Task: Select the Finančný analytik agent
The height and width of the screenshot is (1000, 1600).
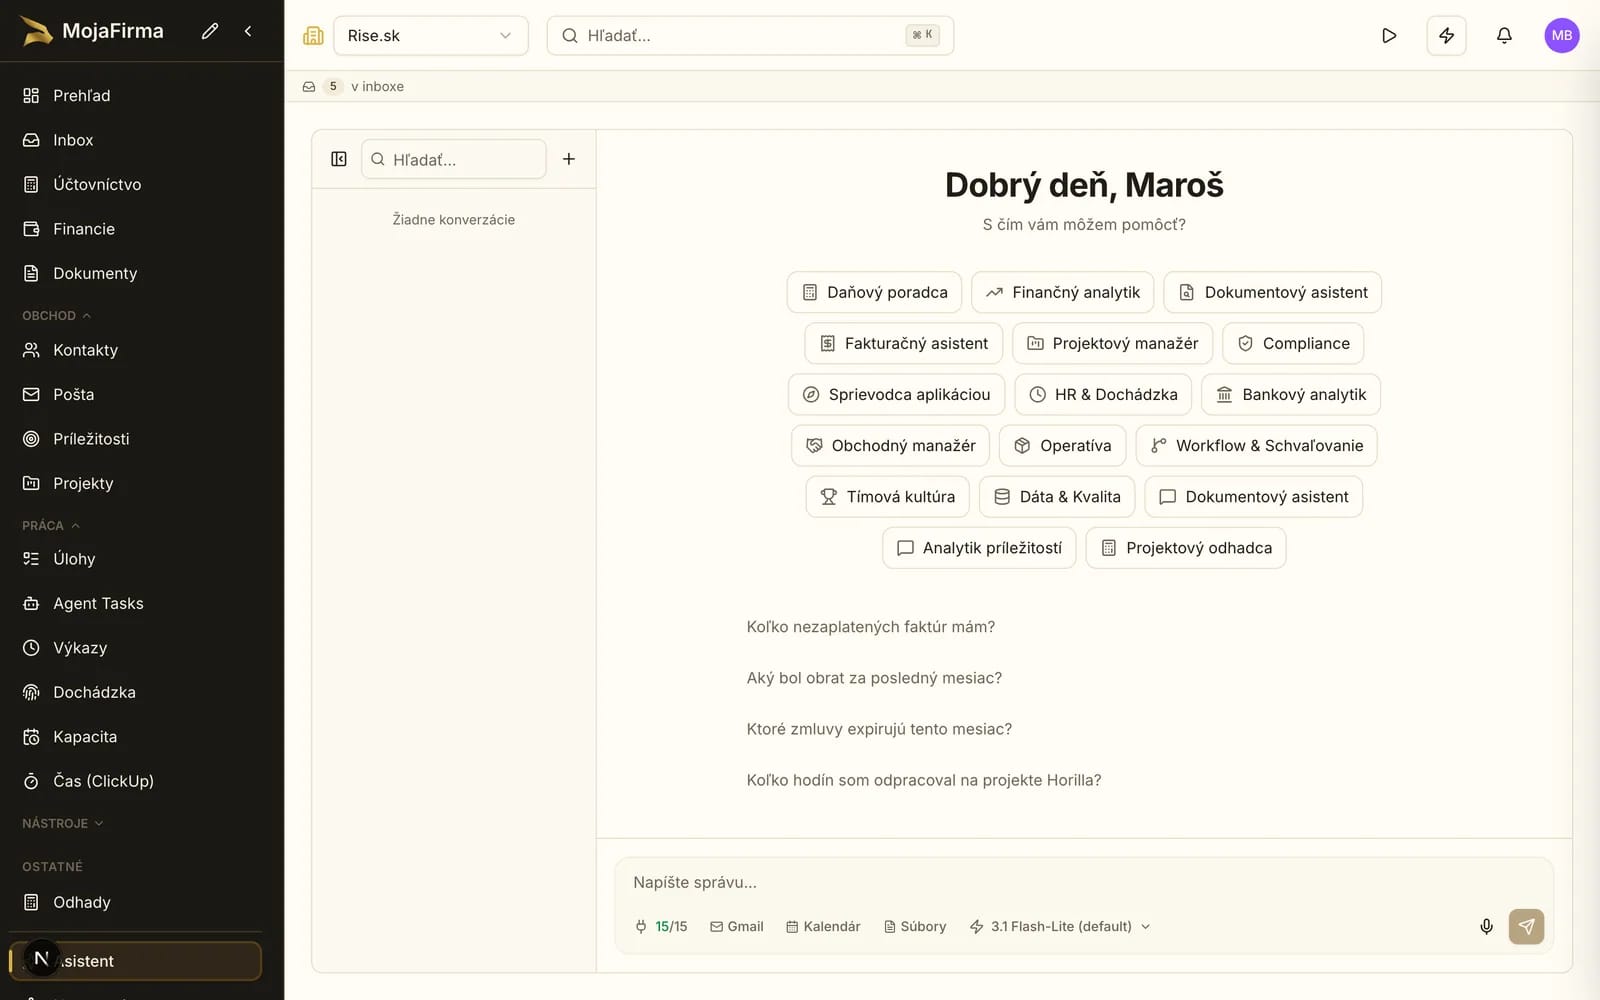Action: (1062, 292)
